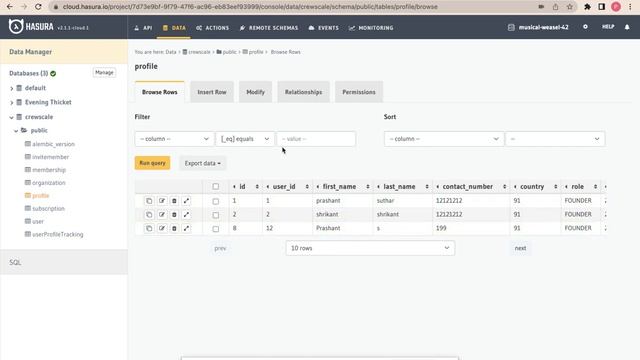Click the Hasura logo
Screen dimensions: 640x360
(31, 27)
